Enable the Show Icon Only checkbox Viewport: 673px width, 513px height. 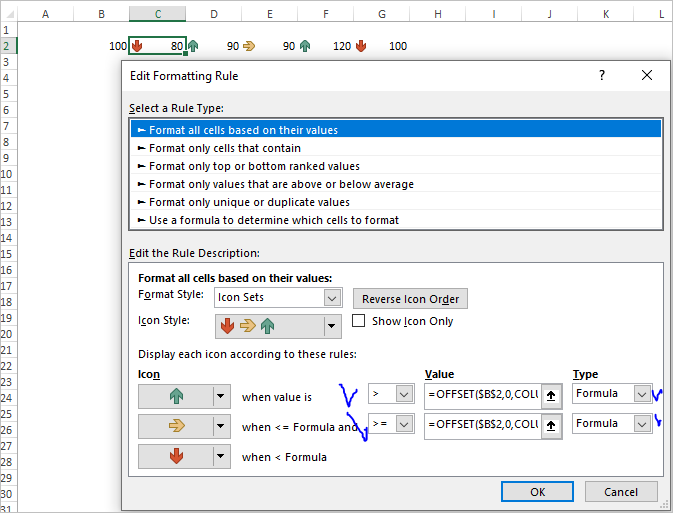358,321
